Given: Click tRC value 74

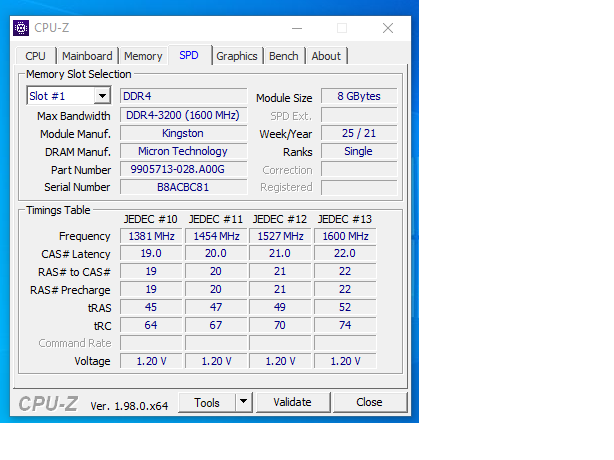Looking at the screenshot, I should click(345, 325).
